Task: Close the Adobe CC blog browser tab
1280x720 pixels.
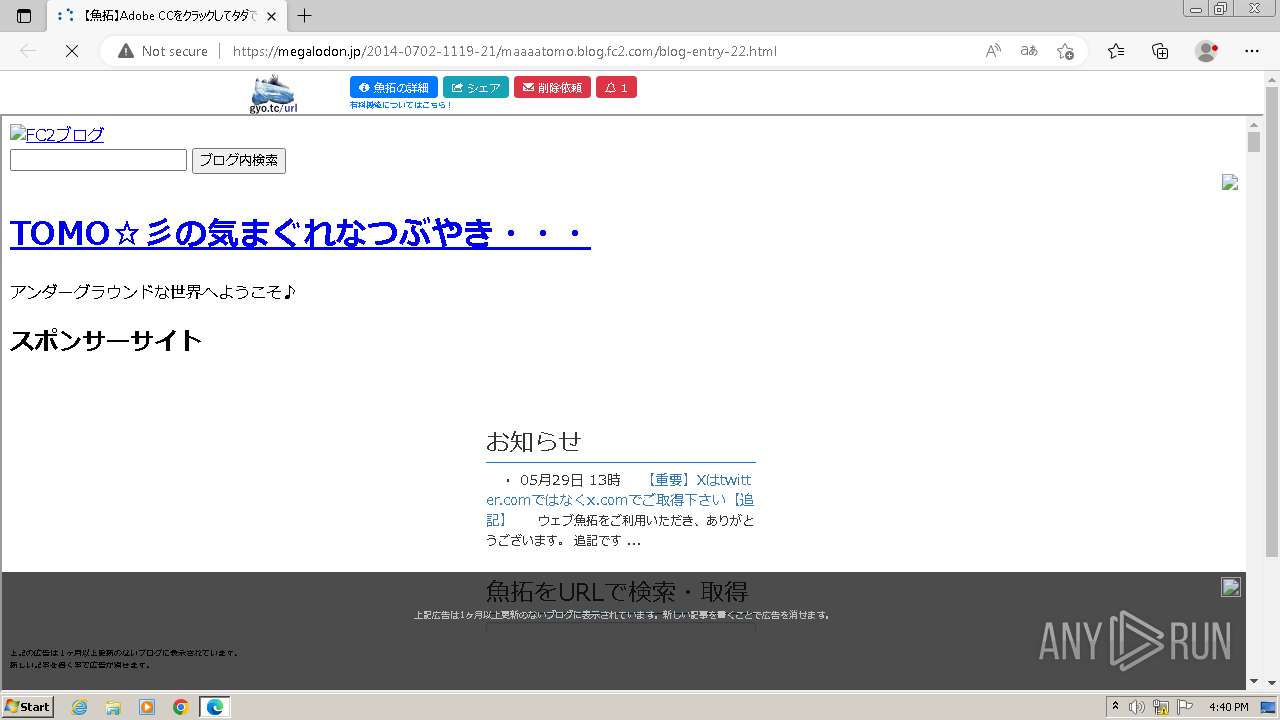Action: tap(272, 16)
